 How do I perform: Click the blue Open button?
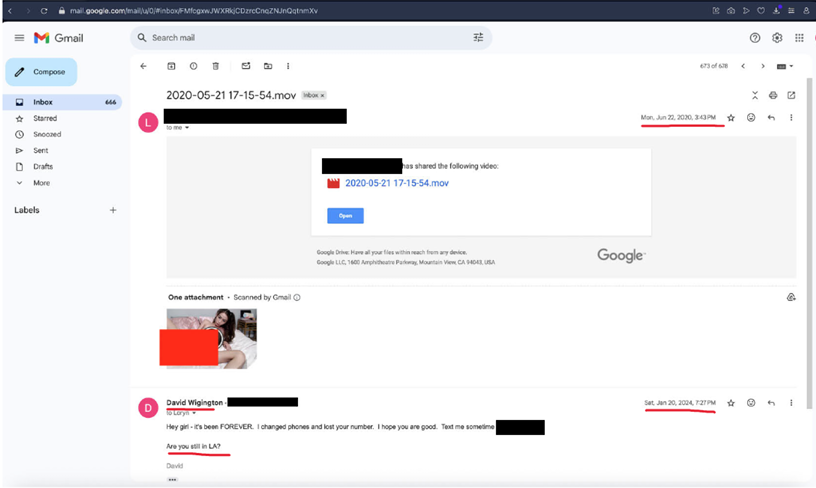click(346, 215)
